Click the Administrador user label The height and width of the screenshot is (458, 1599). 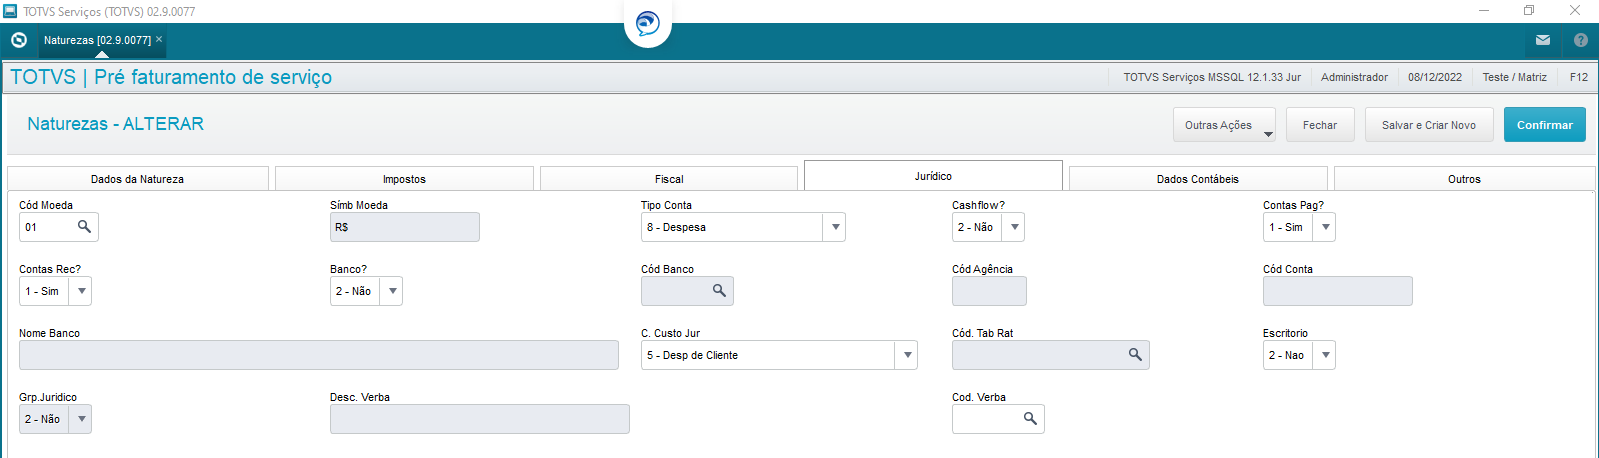point(1354,77)
